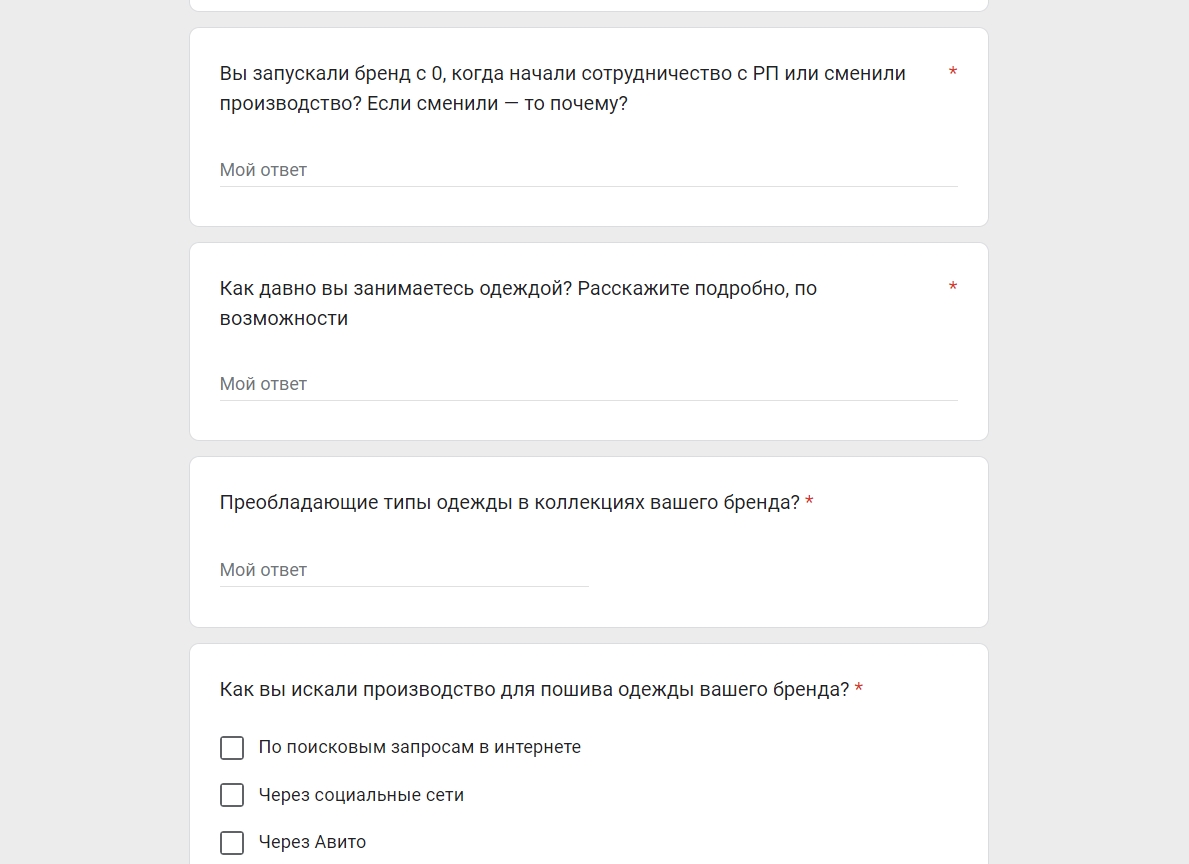Click the 'Мой ответ' placeholder on the brand types question
The height and width of the screenshot is (864, 1189).
(404, 570)
